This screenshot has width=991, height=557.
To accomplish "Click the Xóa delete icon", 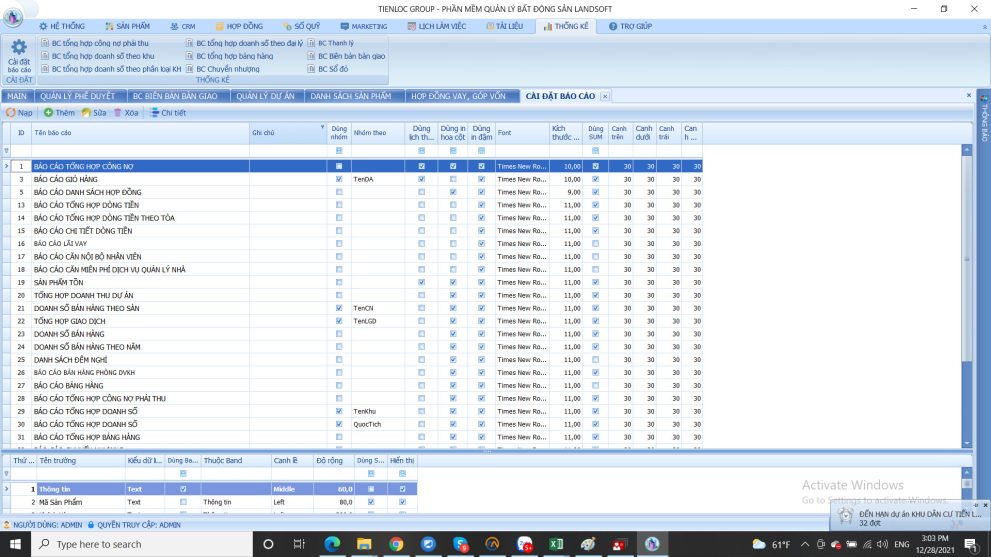I will (118, 113).
